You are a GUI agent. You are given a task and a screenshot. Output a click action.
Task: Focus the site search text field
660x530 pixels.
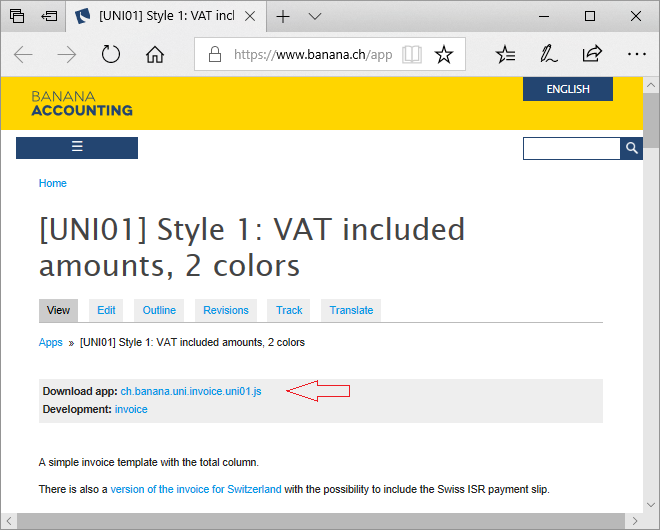pos(572,148)
